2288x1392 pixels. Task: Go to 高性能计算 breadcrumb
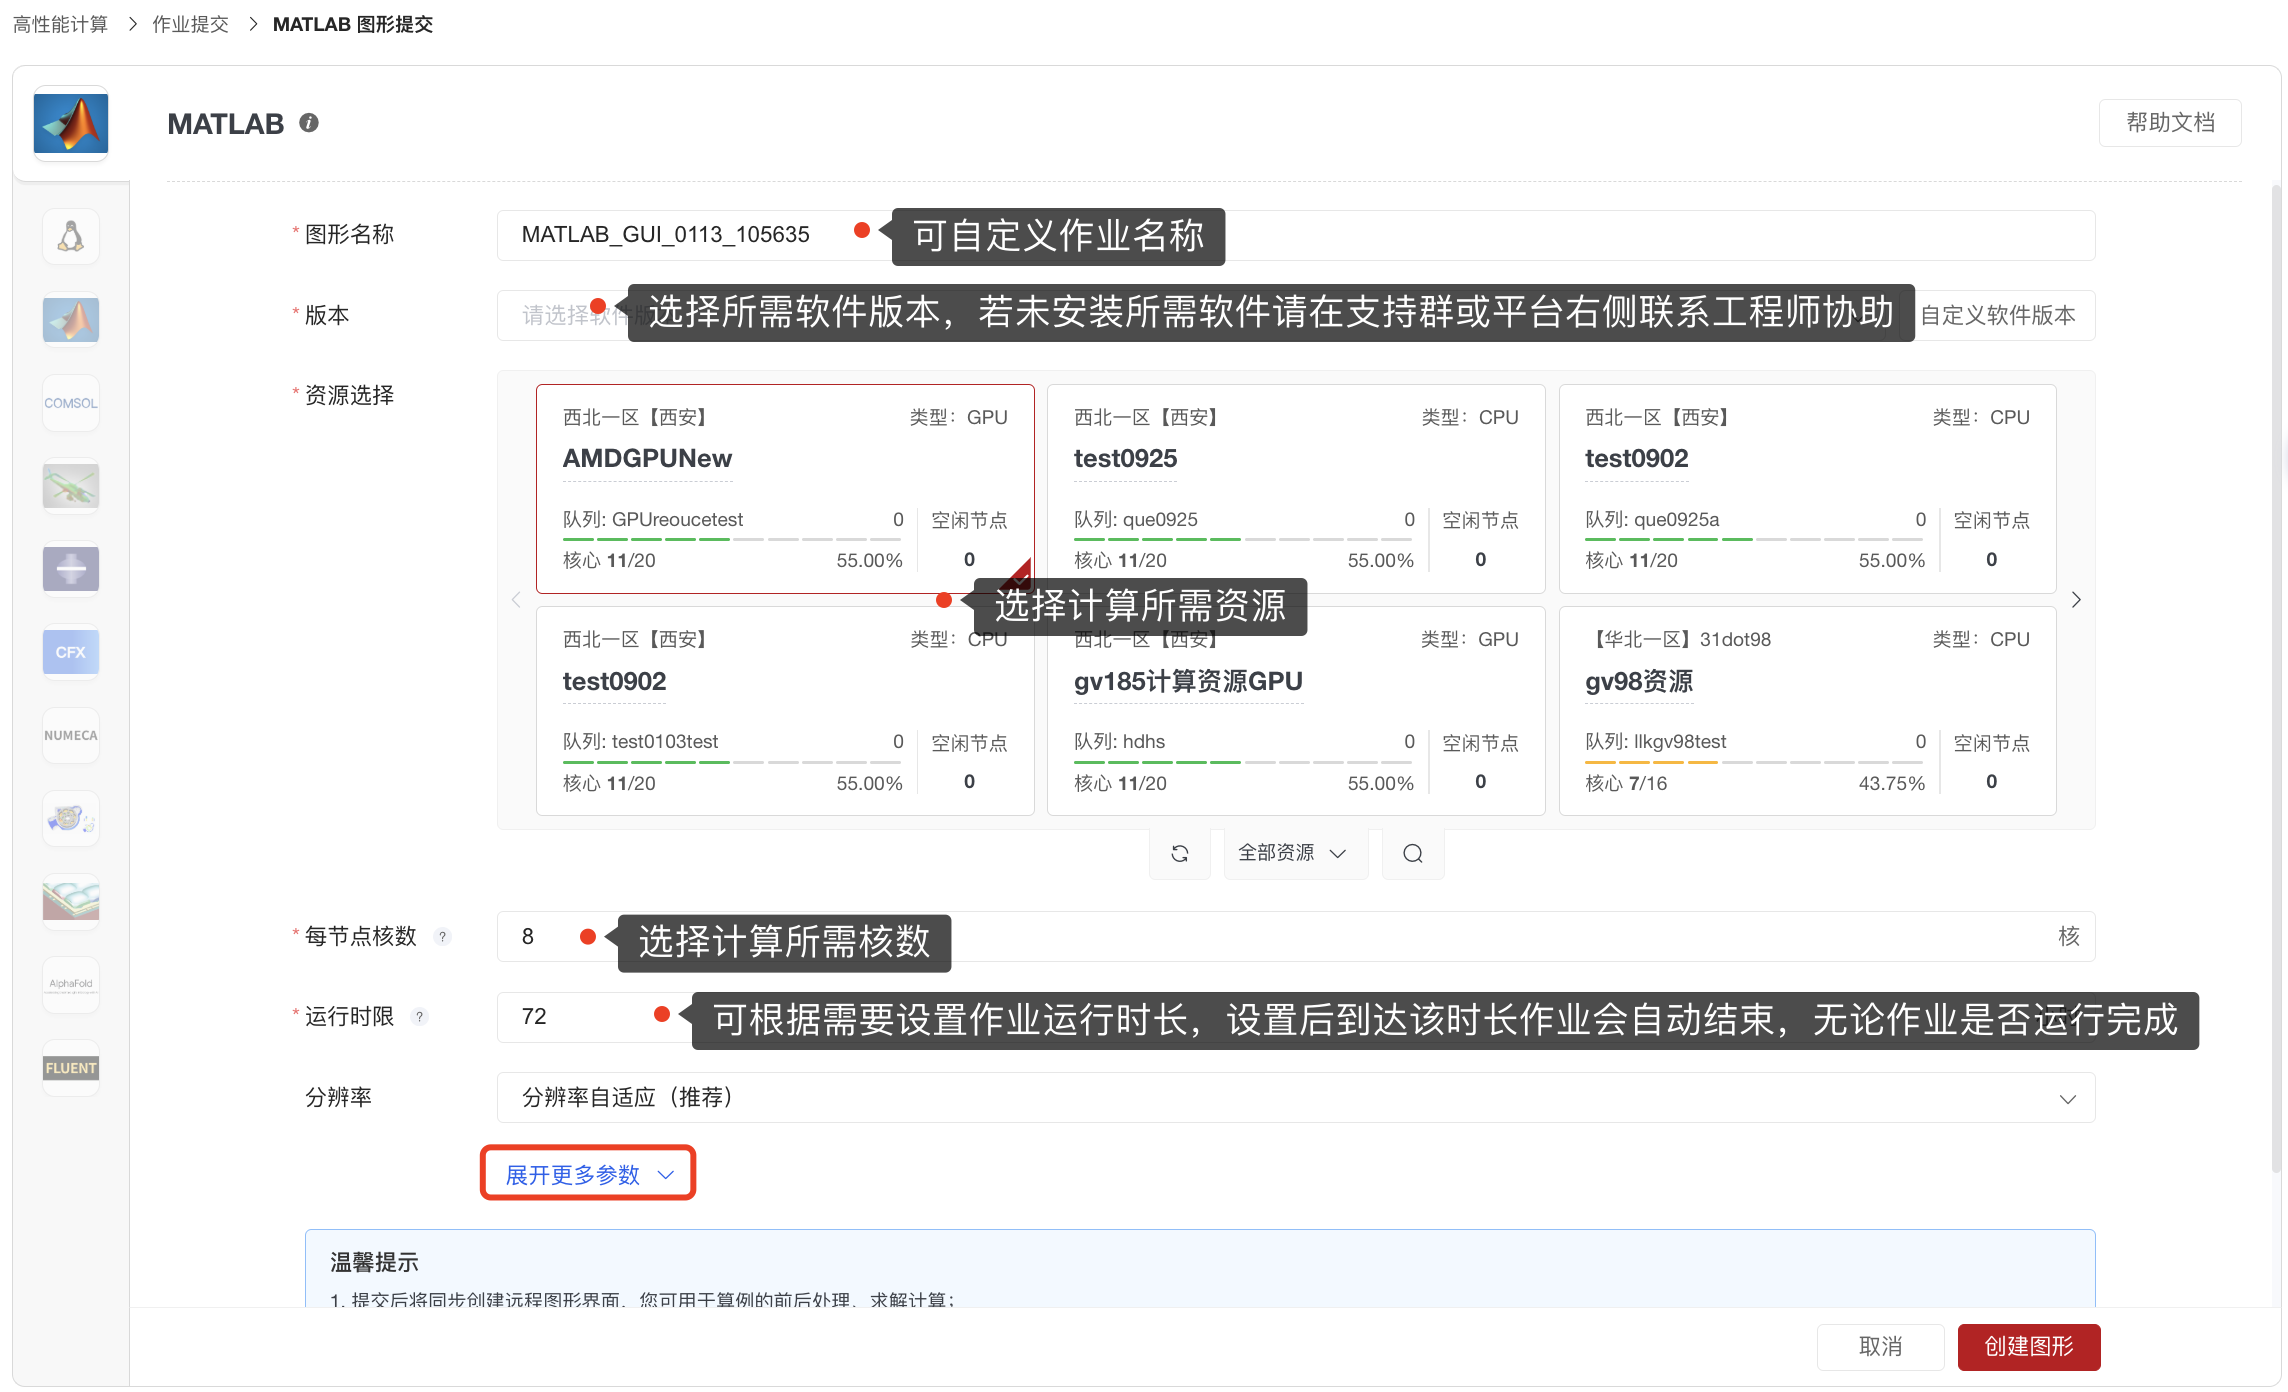coord(60,24)
